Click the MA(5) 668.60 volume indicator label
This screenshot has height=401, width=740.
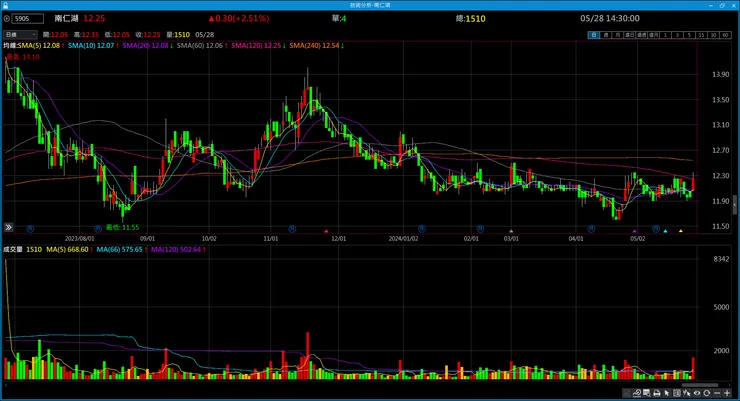coord(69,250)
